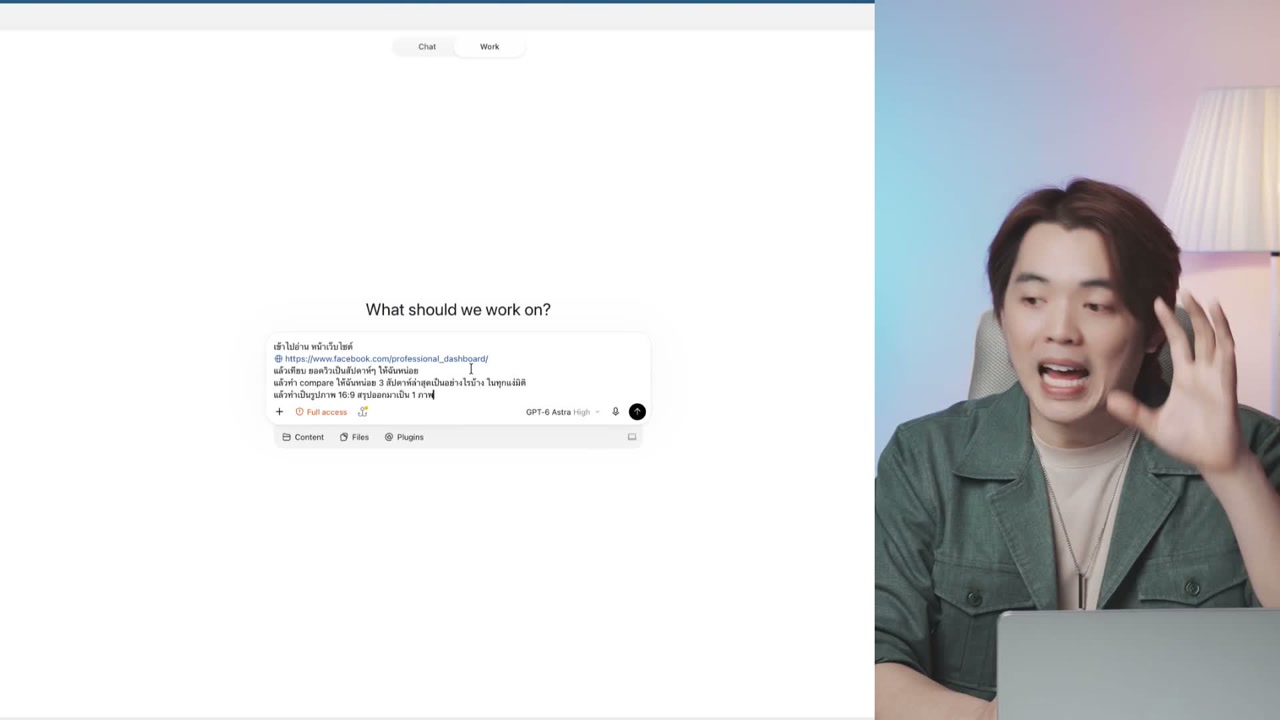
Task: Open the Plugins option below the prompt
Action: click(404, 437)
